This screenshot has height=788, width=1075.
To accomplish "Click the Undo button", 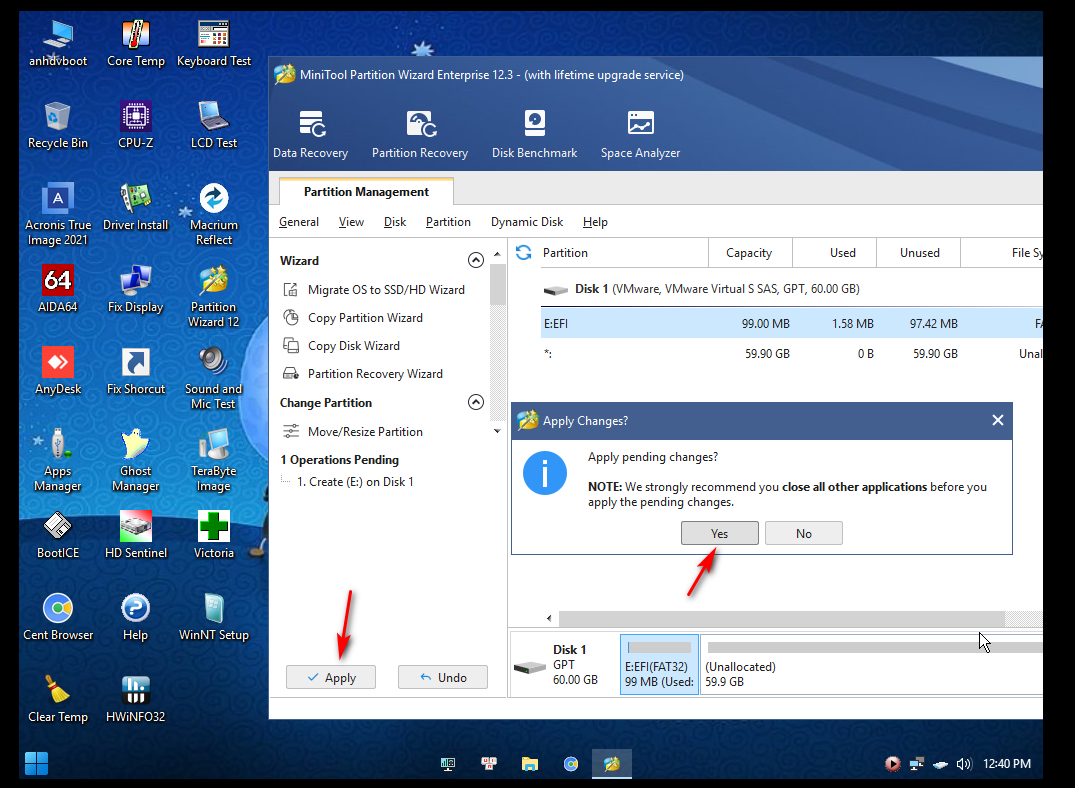I will click(443, 677).
